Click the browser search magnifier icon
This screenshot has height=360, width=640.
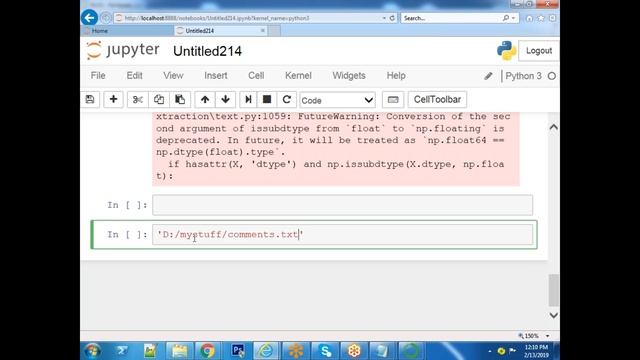(x=506, y=18)
